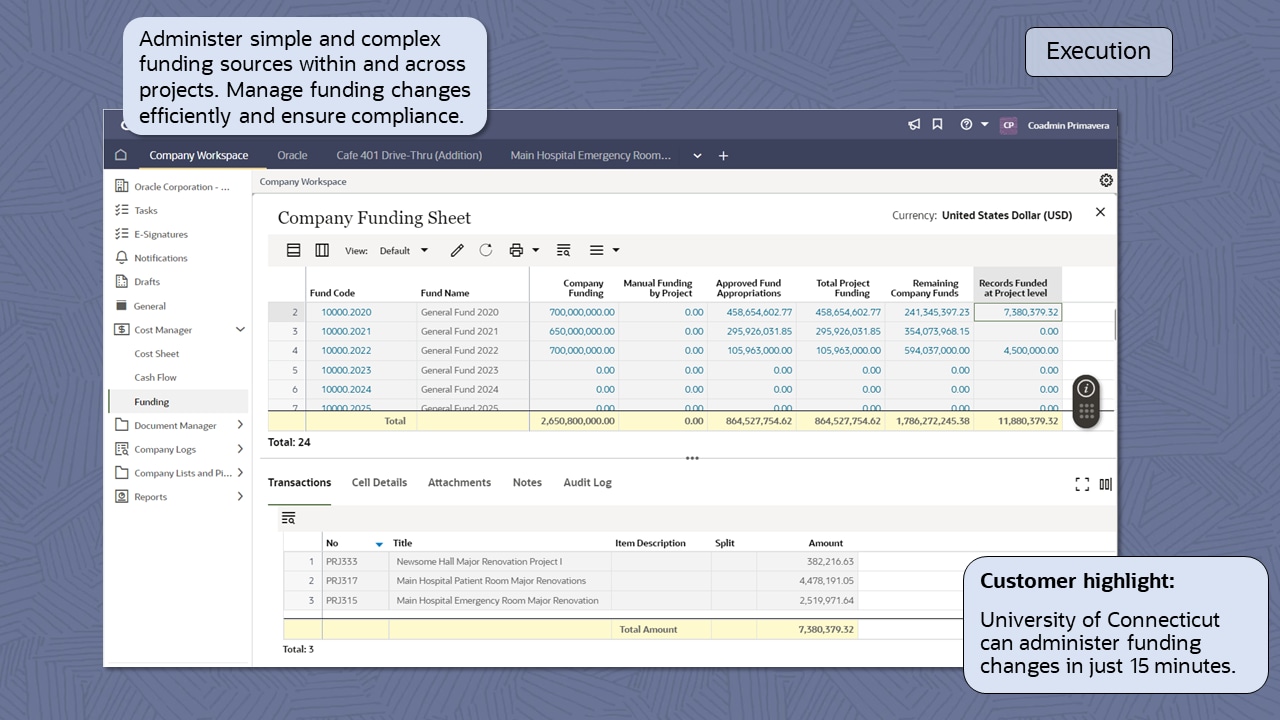Expand the print options dropdown arrow
This screenshot has height=720, width=1280.
[x=536, y=251]
